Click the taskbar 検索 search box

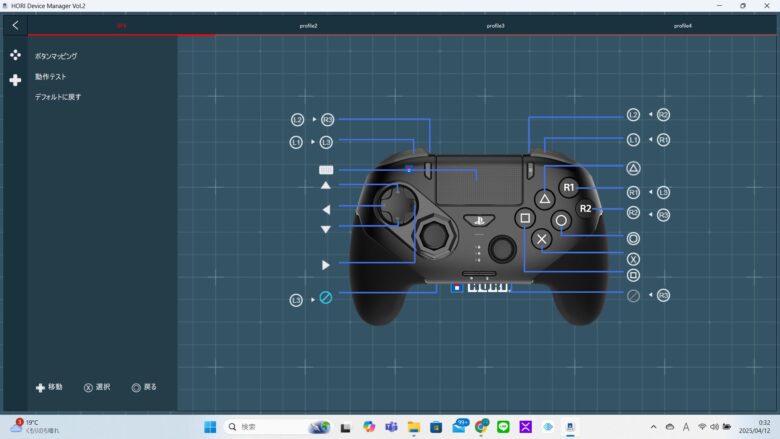click(x=278, y=427)
